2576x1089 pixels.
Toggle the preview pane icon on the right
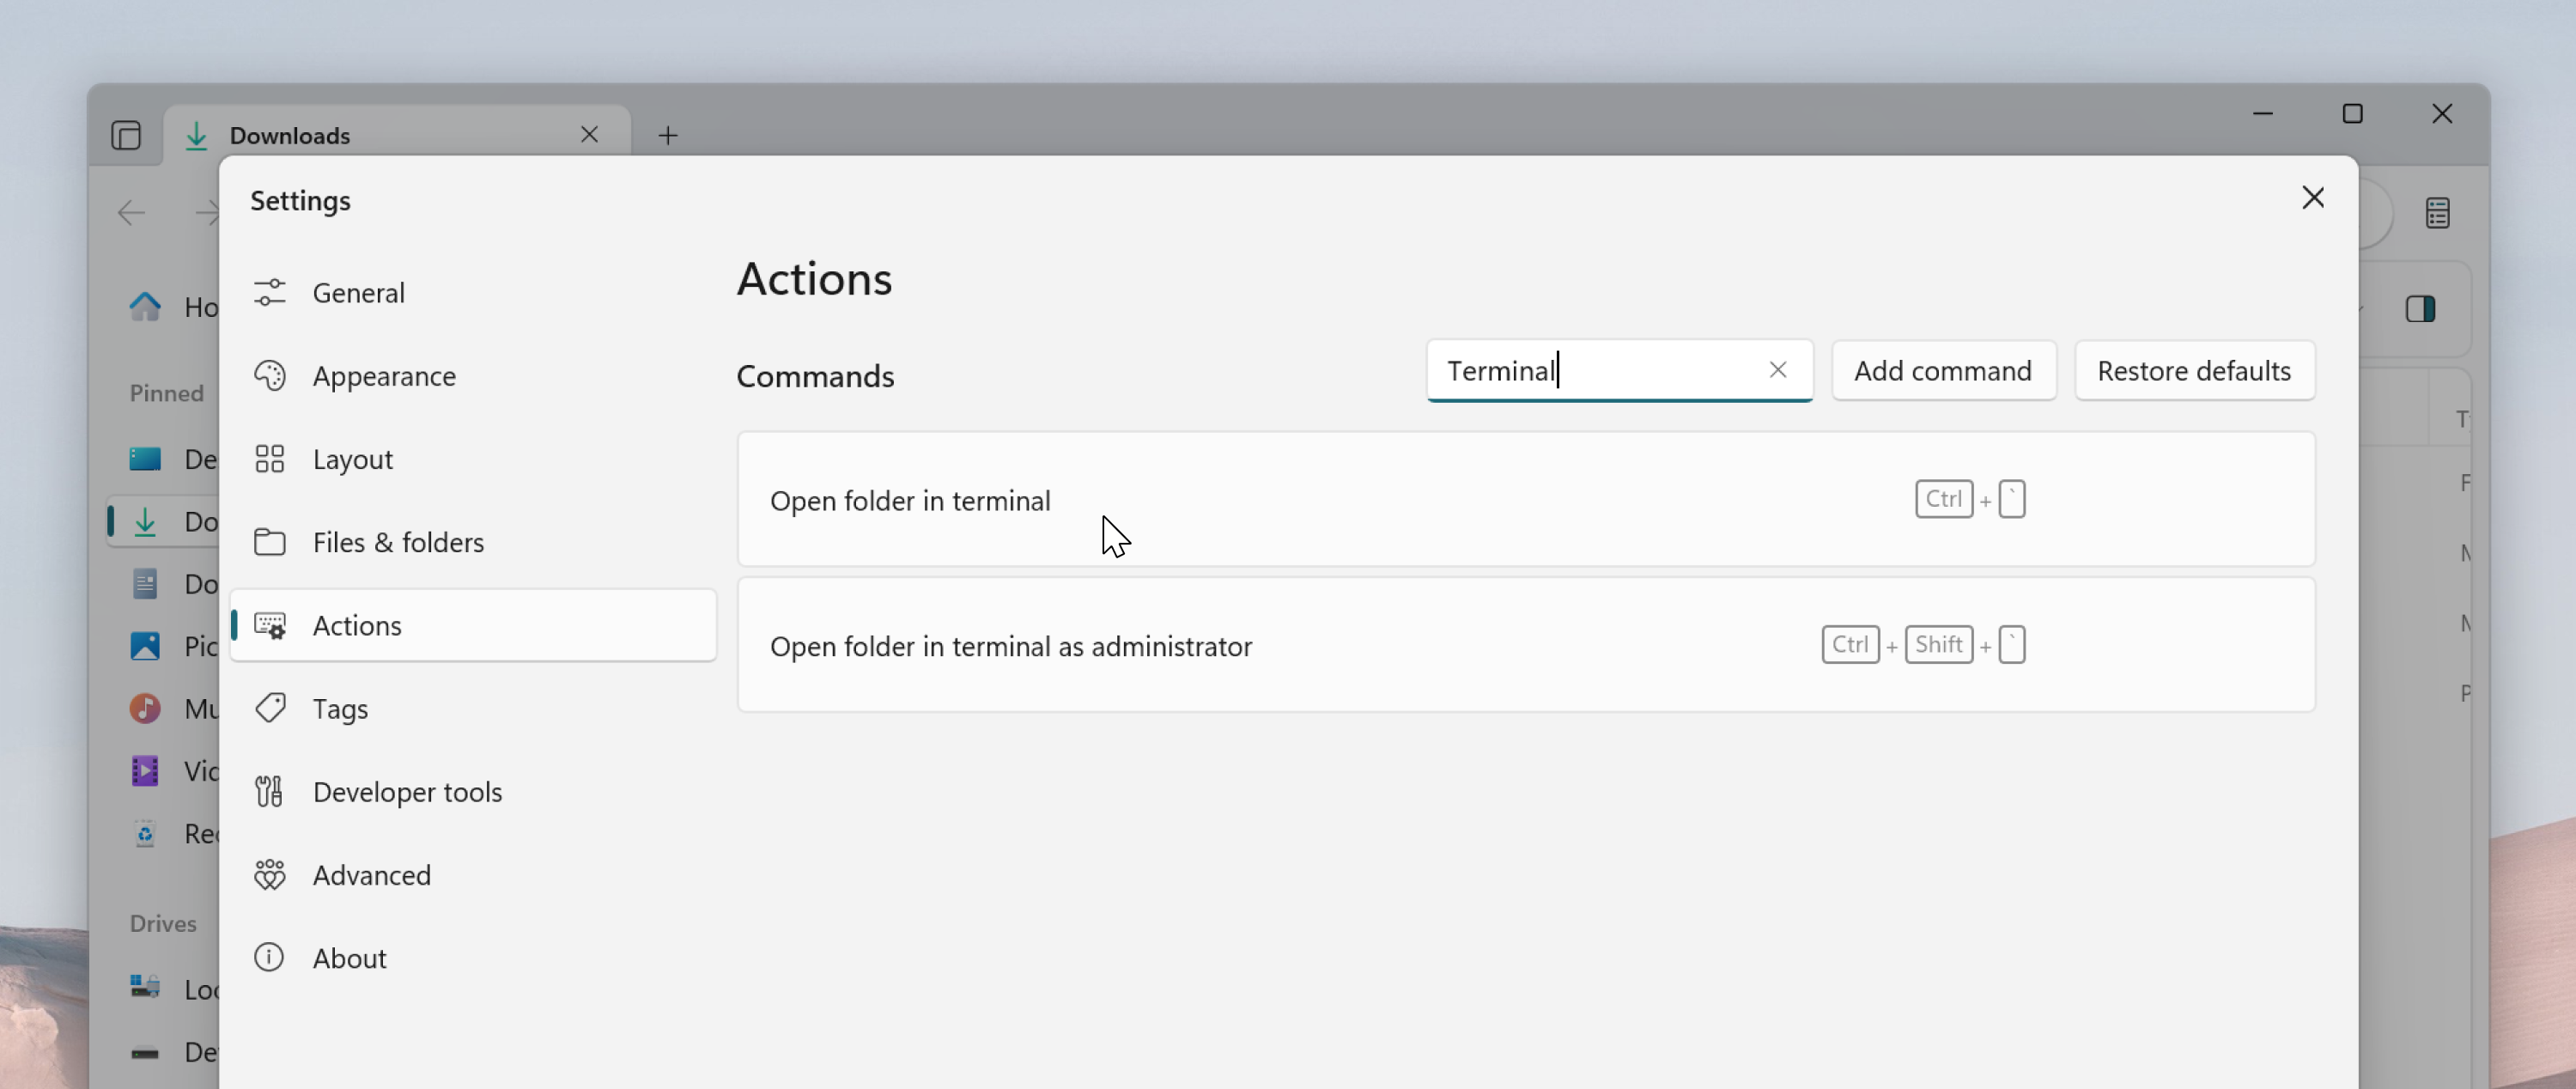[2422, 309]
